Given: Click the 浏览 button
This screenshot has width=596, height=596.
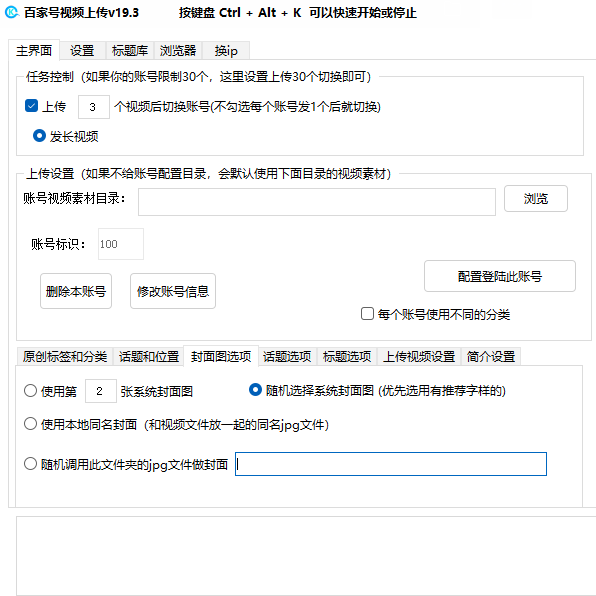Looking at the screenshot, I should point(536,198).
